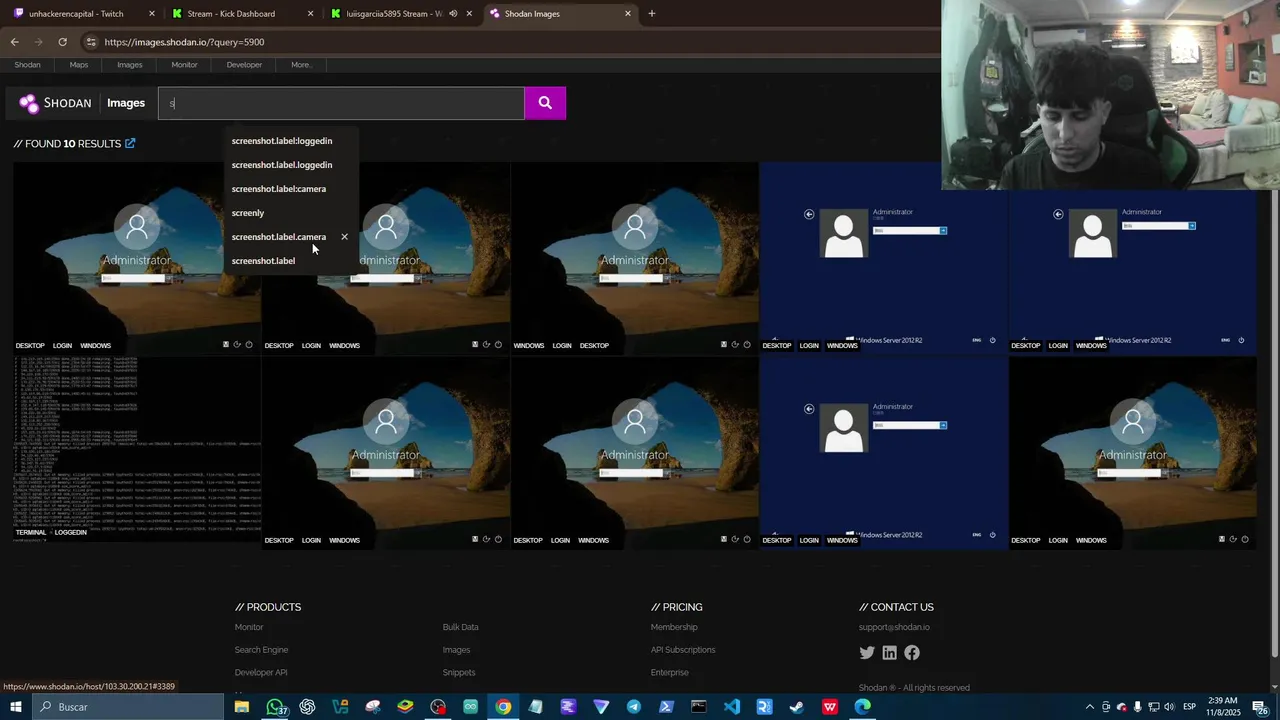1280x720 pixels.
Task: Open Monitor in top navigation bar
Action: [184, 65]
